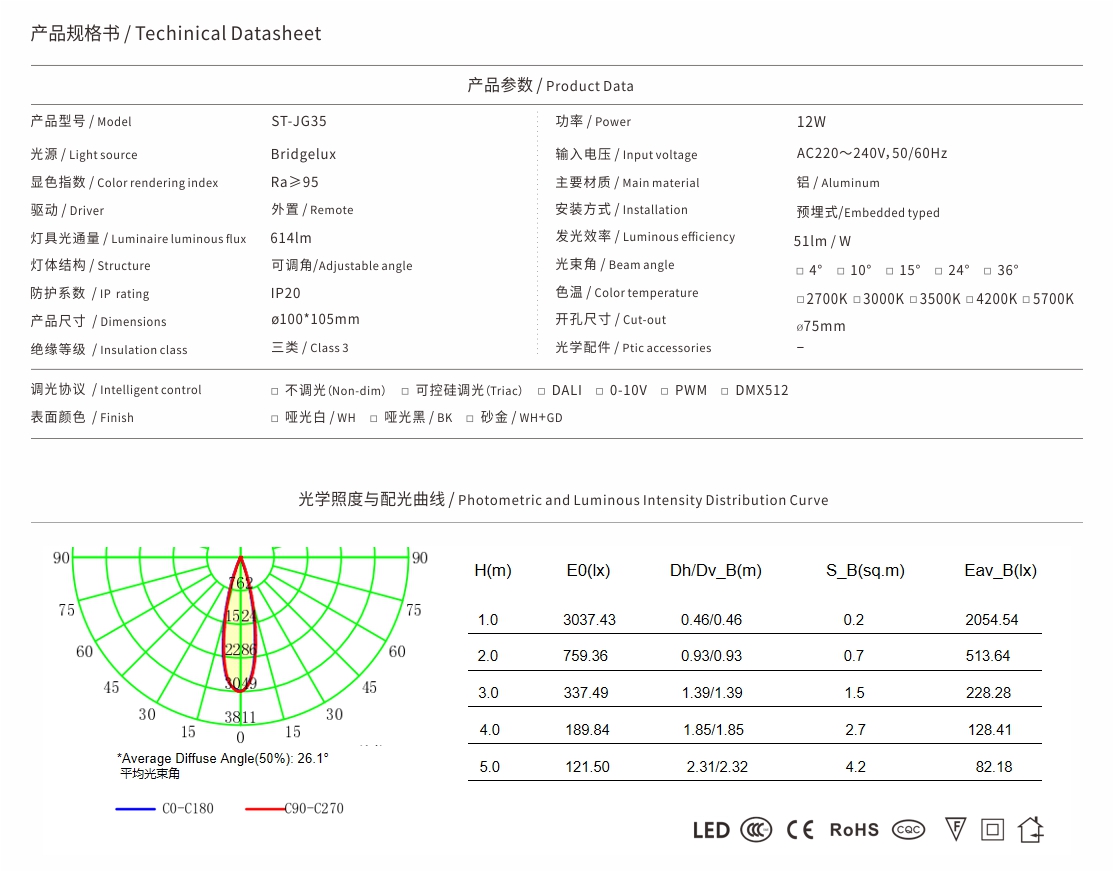Viewport: 1114px width, 872px height.
Task: Click the light source value Bridgelux
Action: point(303,154)
